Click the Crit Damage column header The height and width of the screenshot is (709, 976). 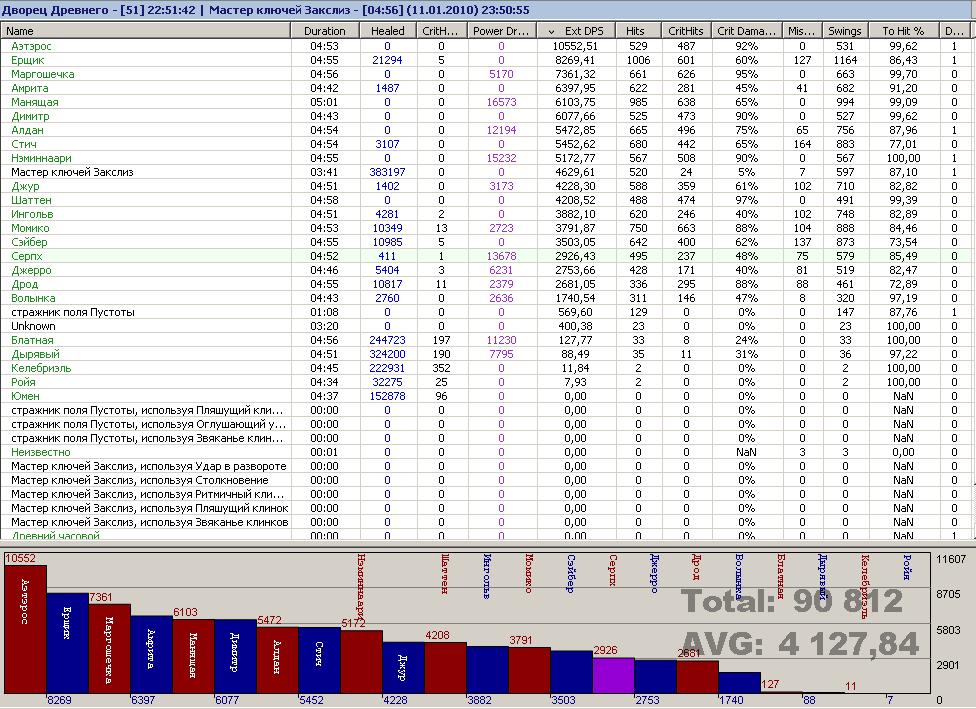[746, 31]
